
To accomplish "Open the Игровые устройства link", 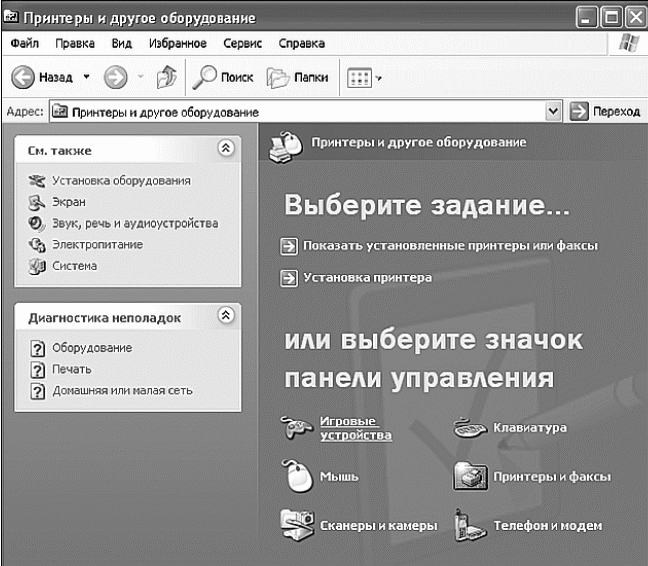I will pyautogui.click(x=356, y=428).
